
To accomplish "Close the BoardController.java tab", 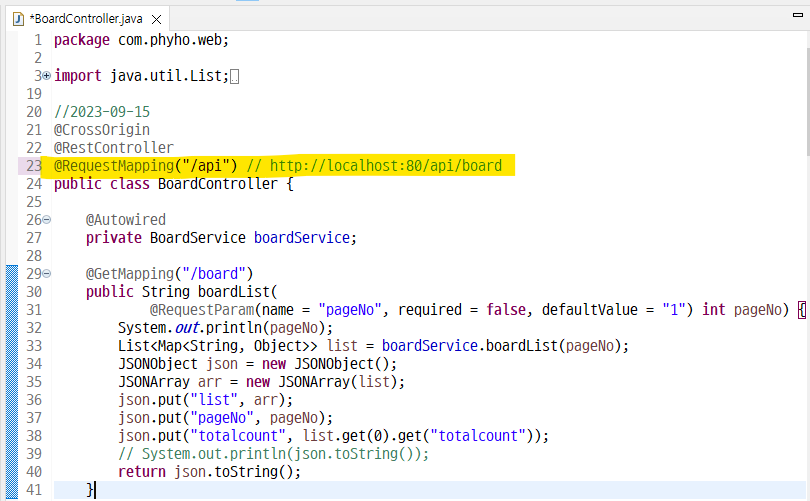I will click(157, 20).
